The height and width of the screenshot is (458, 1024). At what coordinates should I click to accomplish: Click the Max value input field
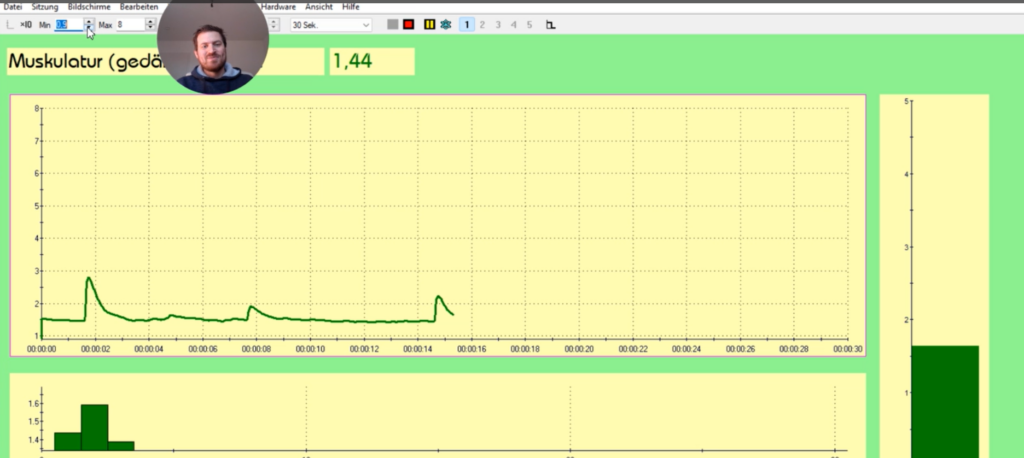click(x=130, y=24)
